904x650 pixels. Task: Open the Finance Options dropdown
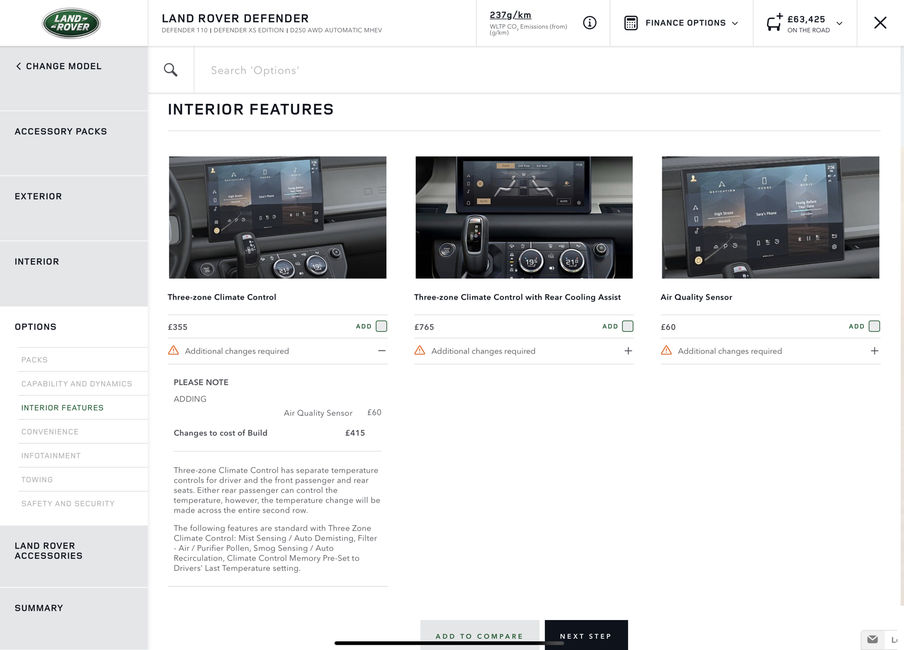(x=681, y=23)
